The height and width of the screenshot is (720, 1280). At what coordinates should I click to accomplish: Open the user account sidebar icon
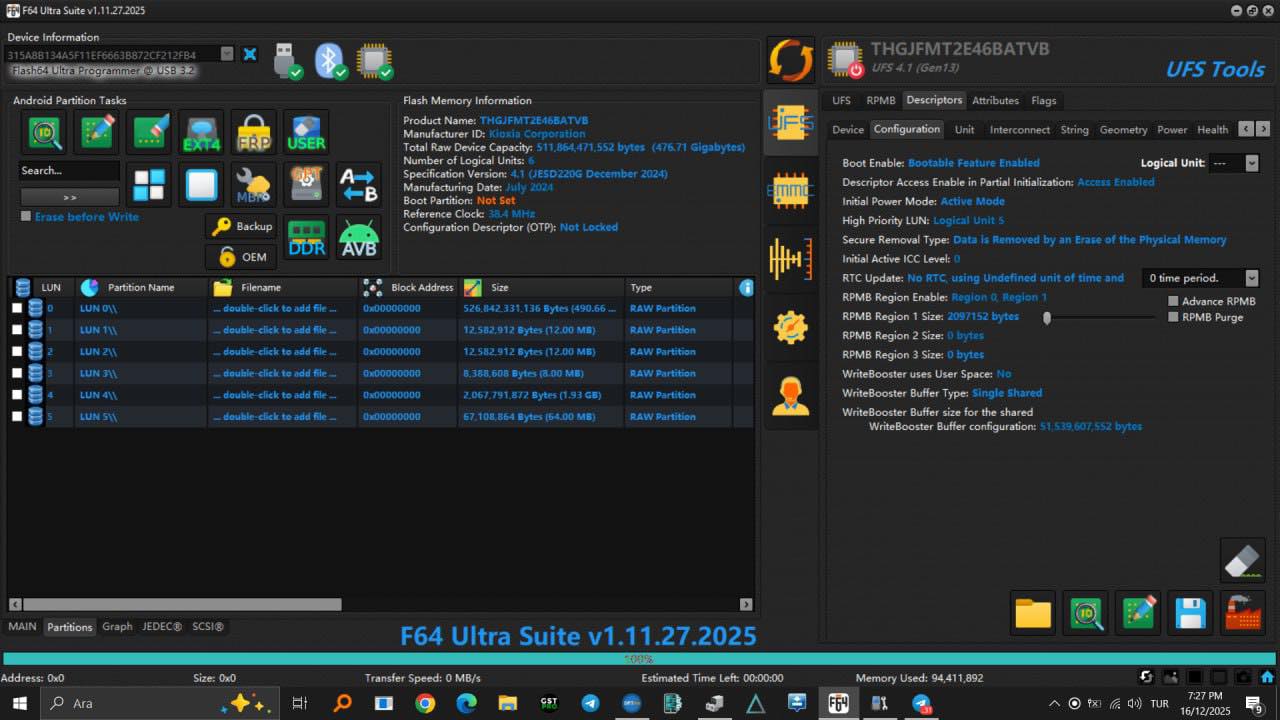[790, 396]
